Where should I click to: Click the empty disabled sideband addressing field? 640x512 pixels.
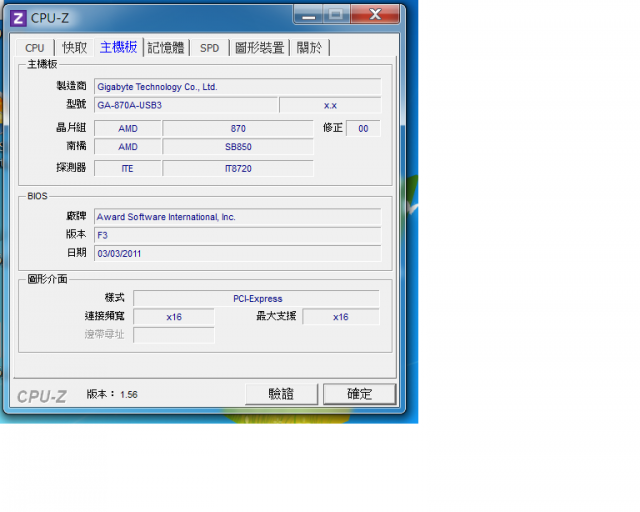(x=174, y=335)
